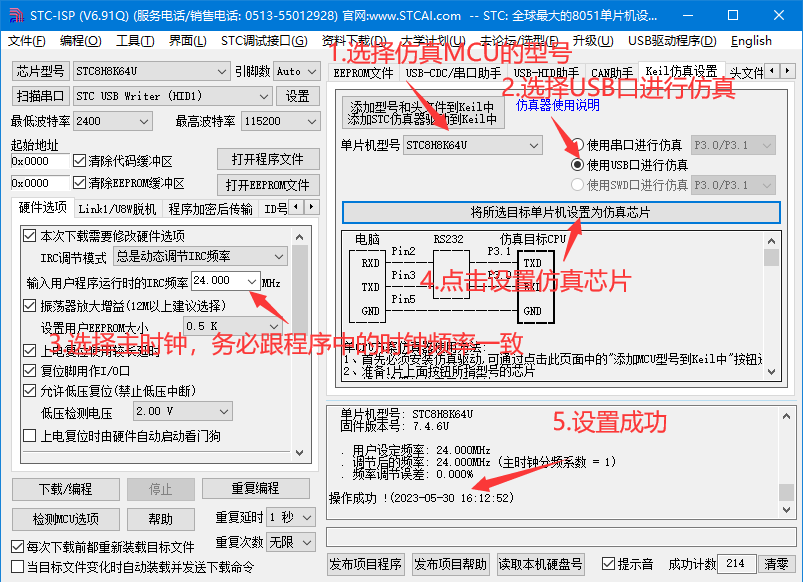This screenshot has width=803, height=582.
Task: Click 帮助 button
Action: click(x=161, y=519)
